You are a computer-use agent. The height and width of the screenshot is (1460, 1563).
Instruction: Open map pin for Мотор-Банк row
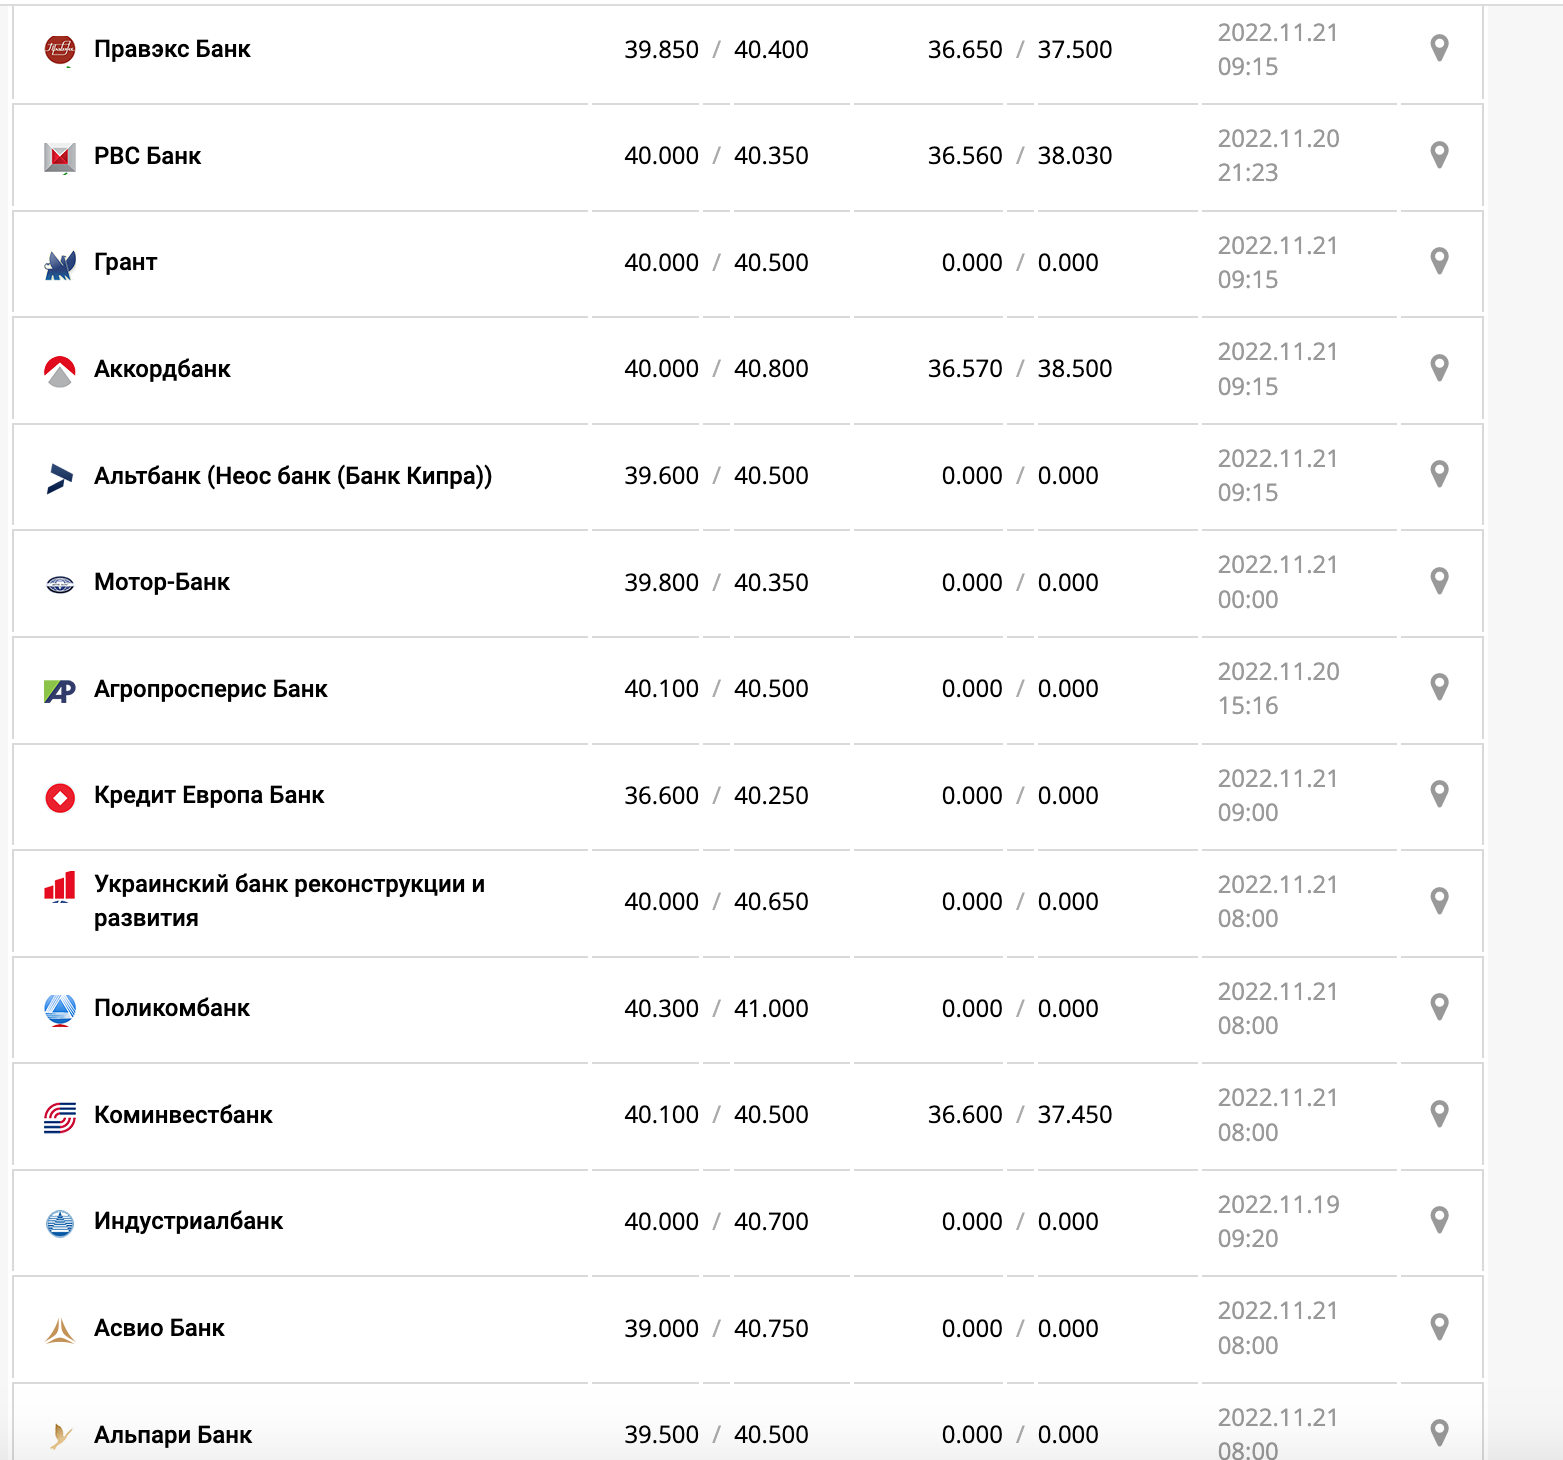click(1439, 581)
